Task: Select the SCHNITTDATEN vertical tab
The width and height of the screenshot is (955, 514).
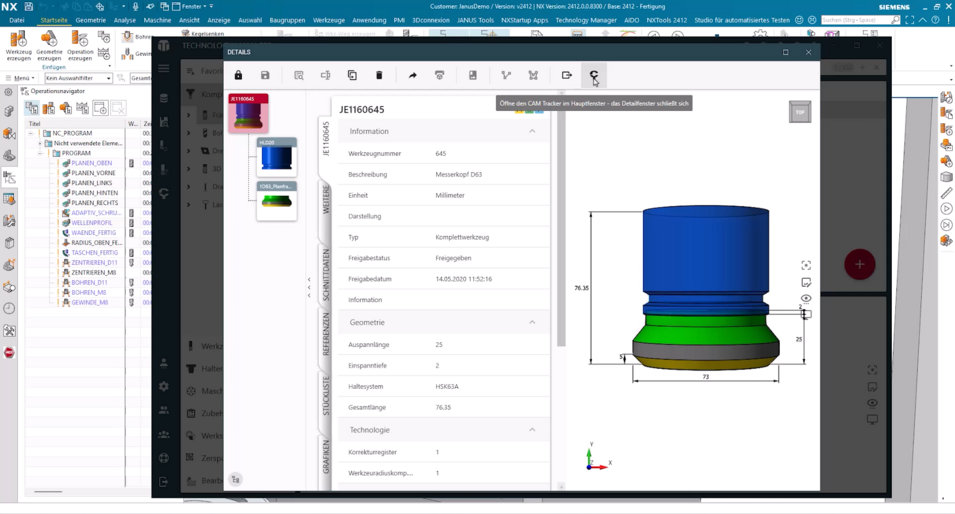Action: (325, 275)
